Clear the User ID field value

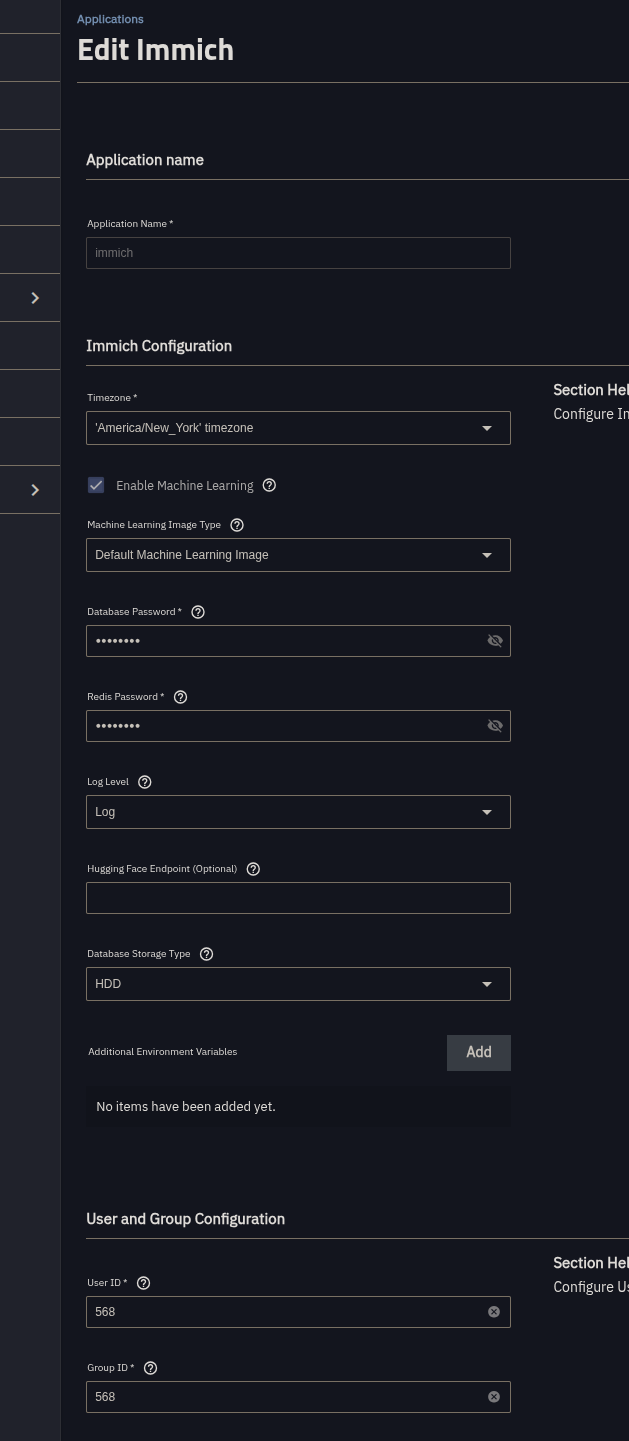tap(494, 1312)
